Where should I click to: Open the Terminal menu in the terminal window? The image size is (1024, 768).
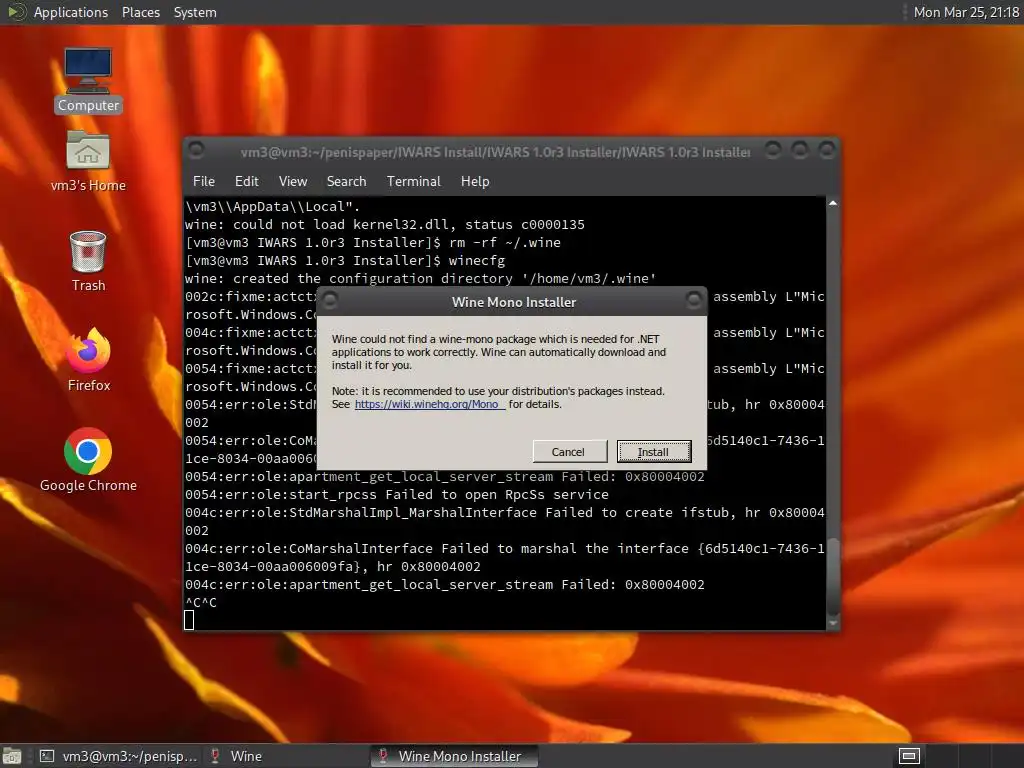click(x=413, y=182)
